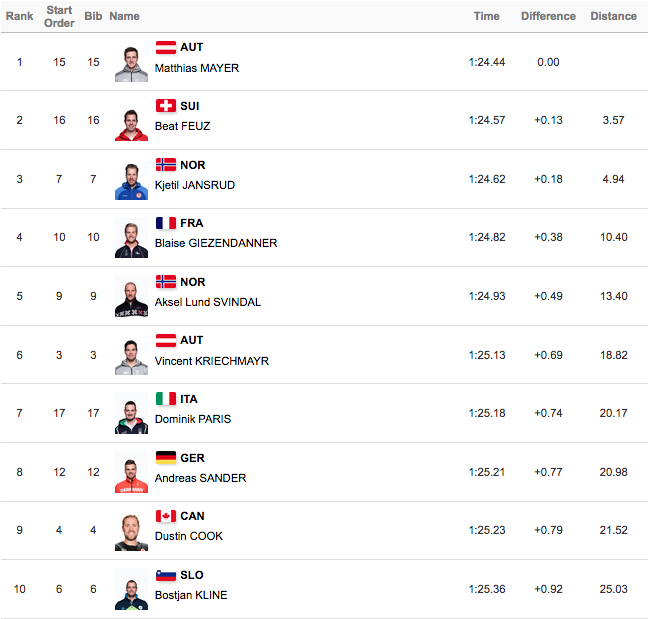This screenshot has height=619, width=648.
Task: Click the Germany flag for Andreas SANDER
Action: (x=166, y=457)
